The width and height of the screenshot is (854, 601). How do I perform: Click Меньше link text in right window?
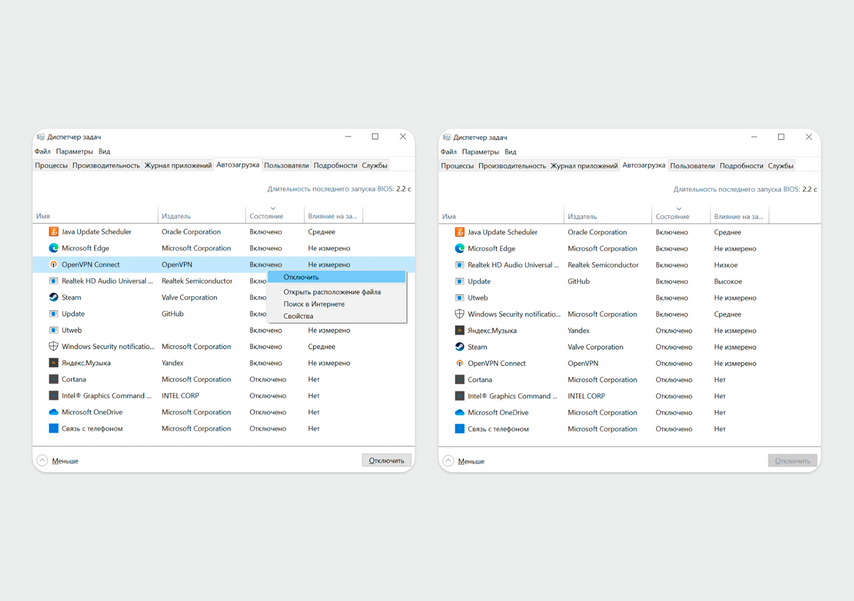(471, 462)
